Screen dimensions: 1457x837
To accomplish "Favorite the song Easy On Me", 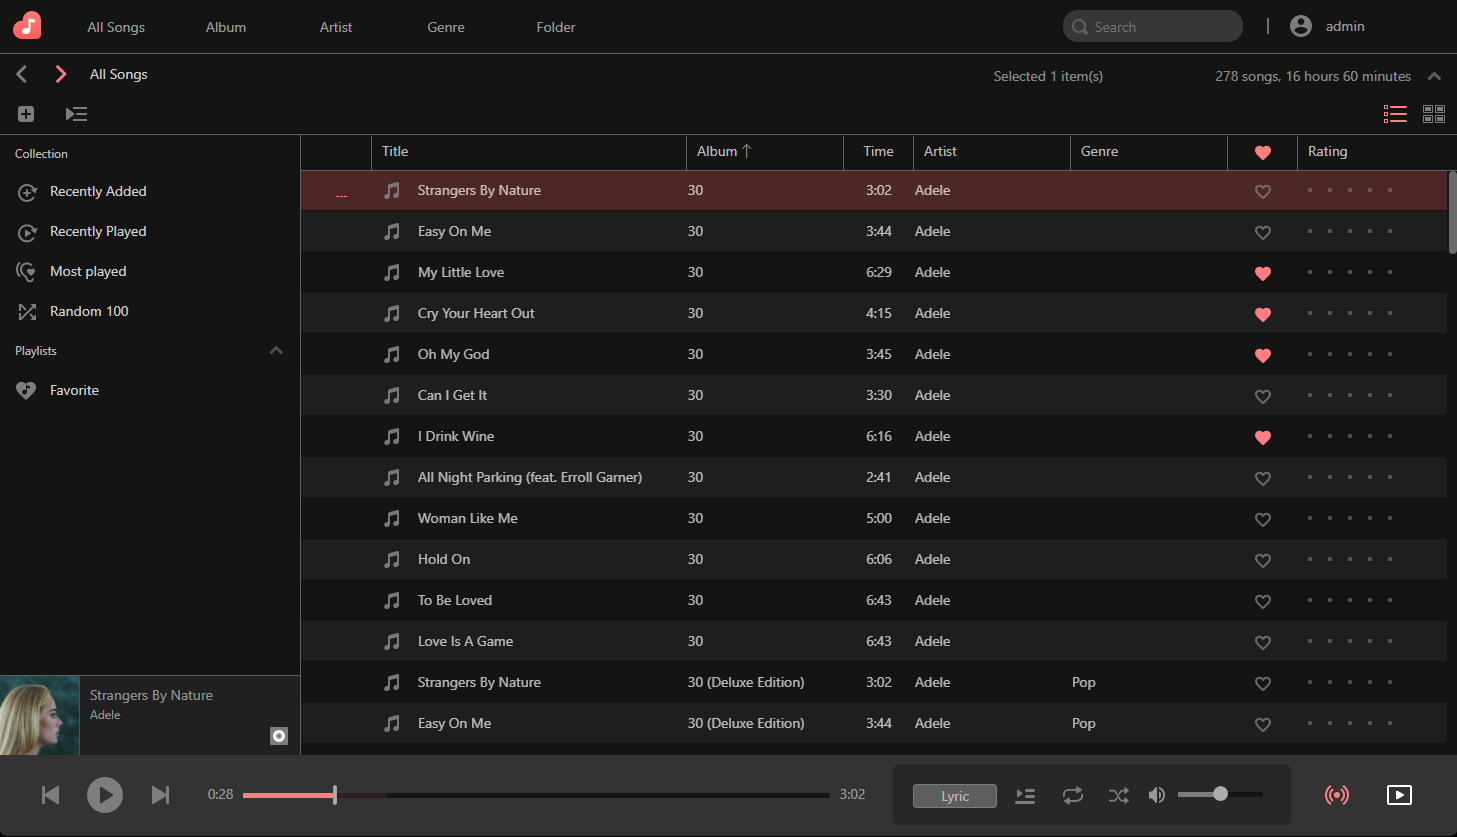I will point(1263,232).
